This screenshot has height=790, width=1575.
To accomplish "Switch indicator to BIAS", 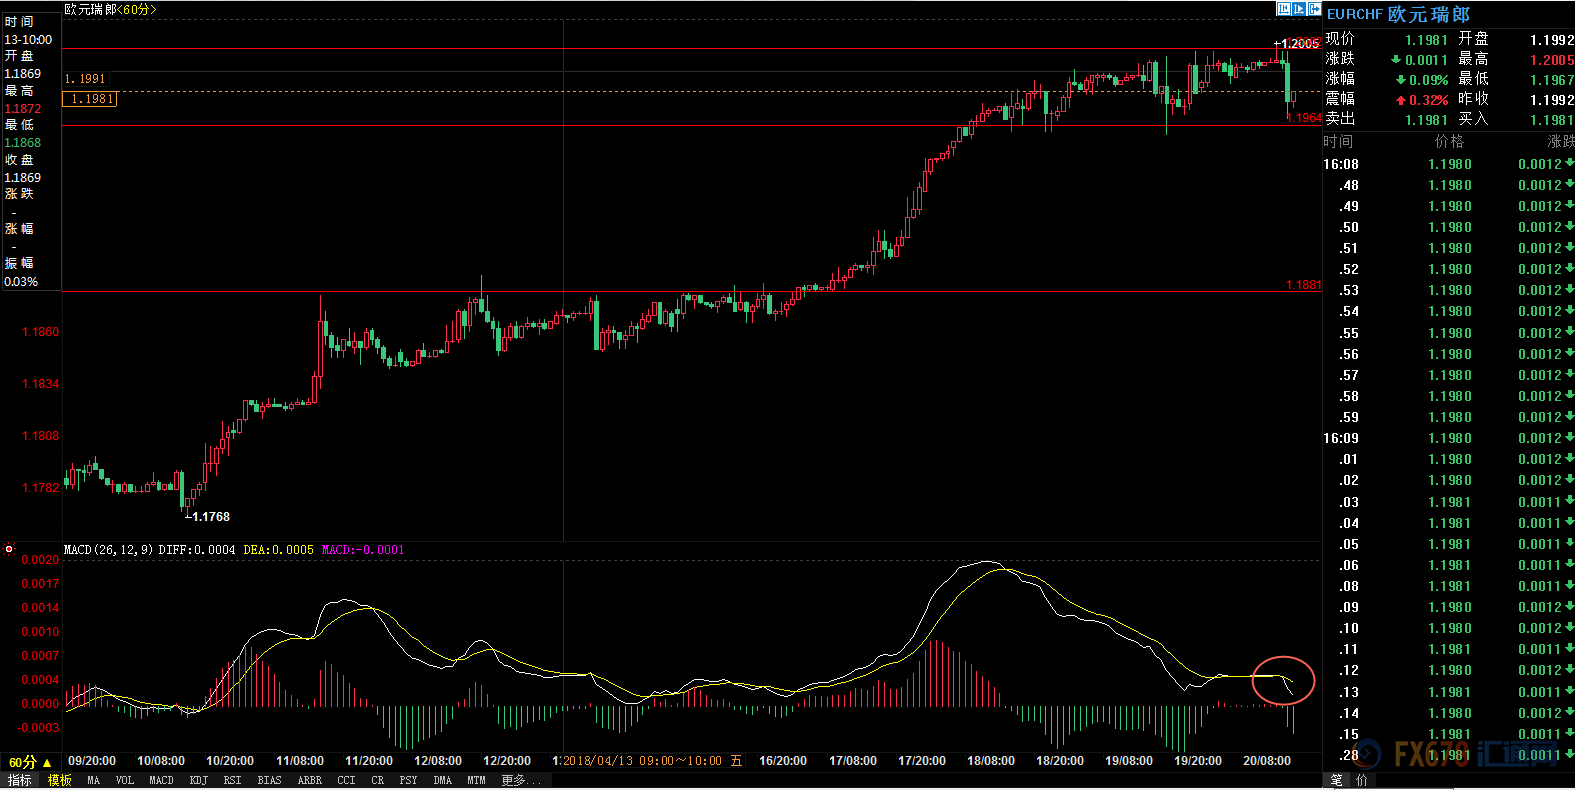I will [270, 780].
